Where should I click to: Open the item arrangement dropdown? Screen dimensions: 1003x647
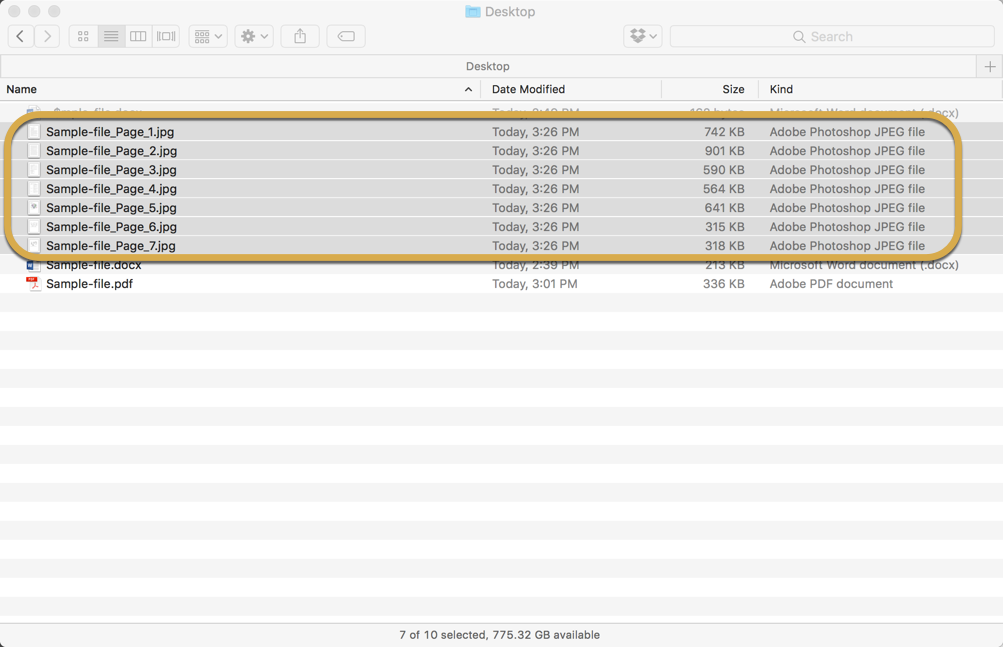(x=208, y=36)
